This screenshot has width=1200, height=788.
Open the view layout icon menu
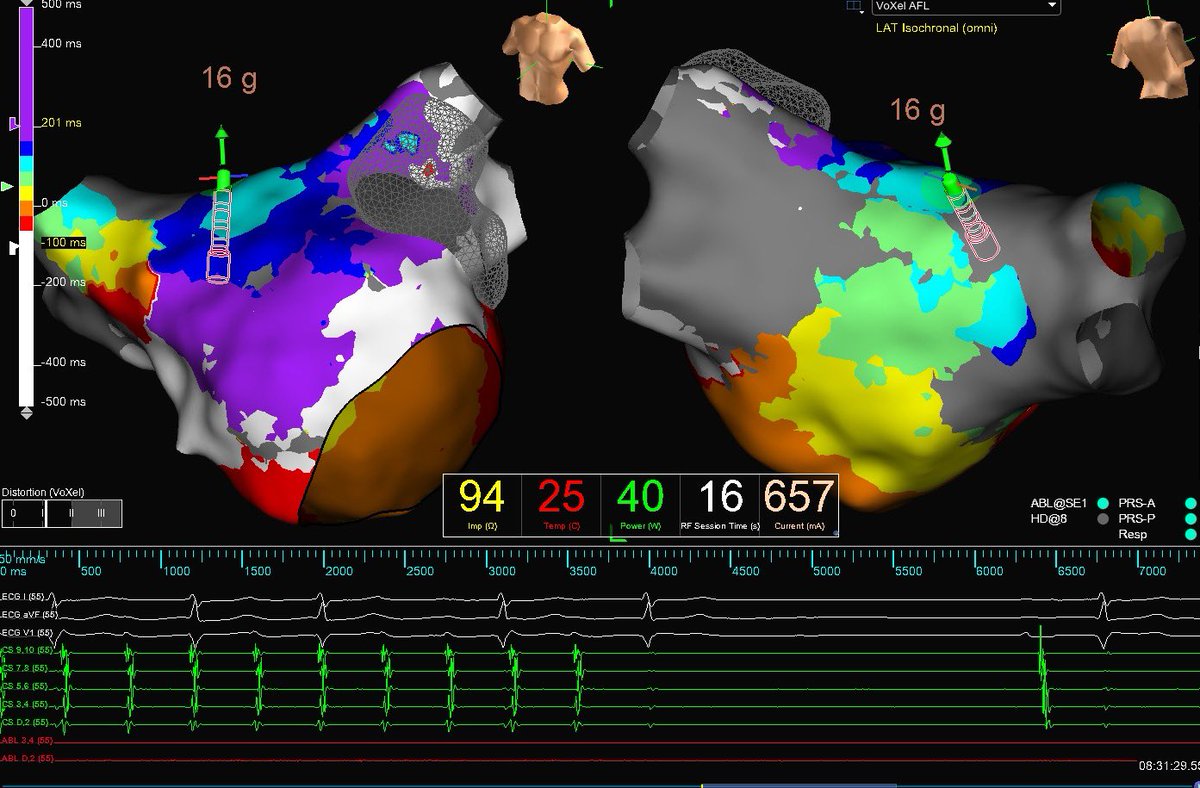854,6
